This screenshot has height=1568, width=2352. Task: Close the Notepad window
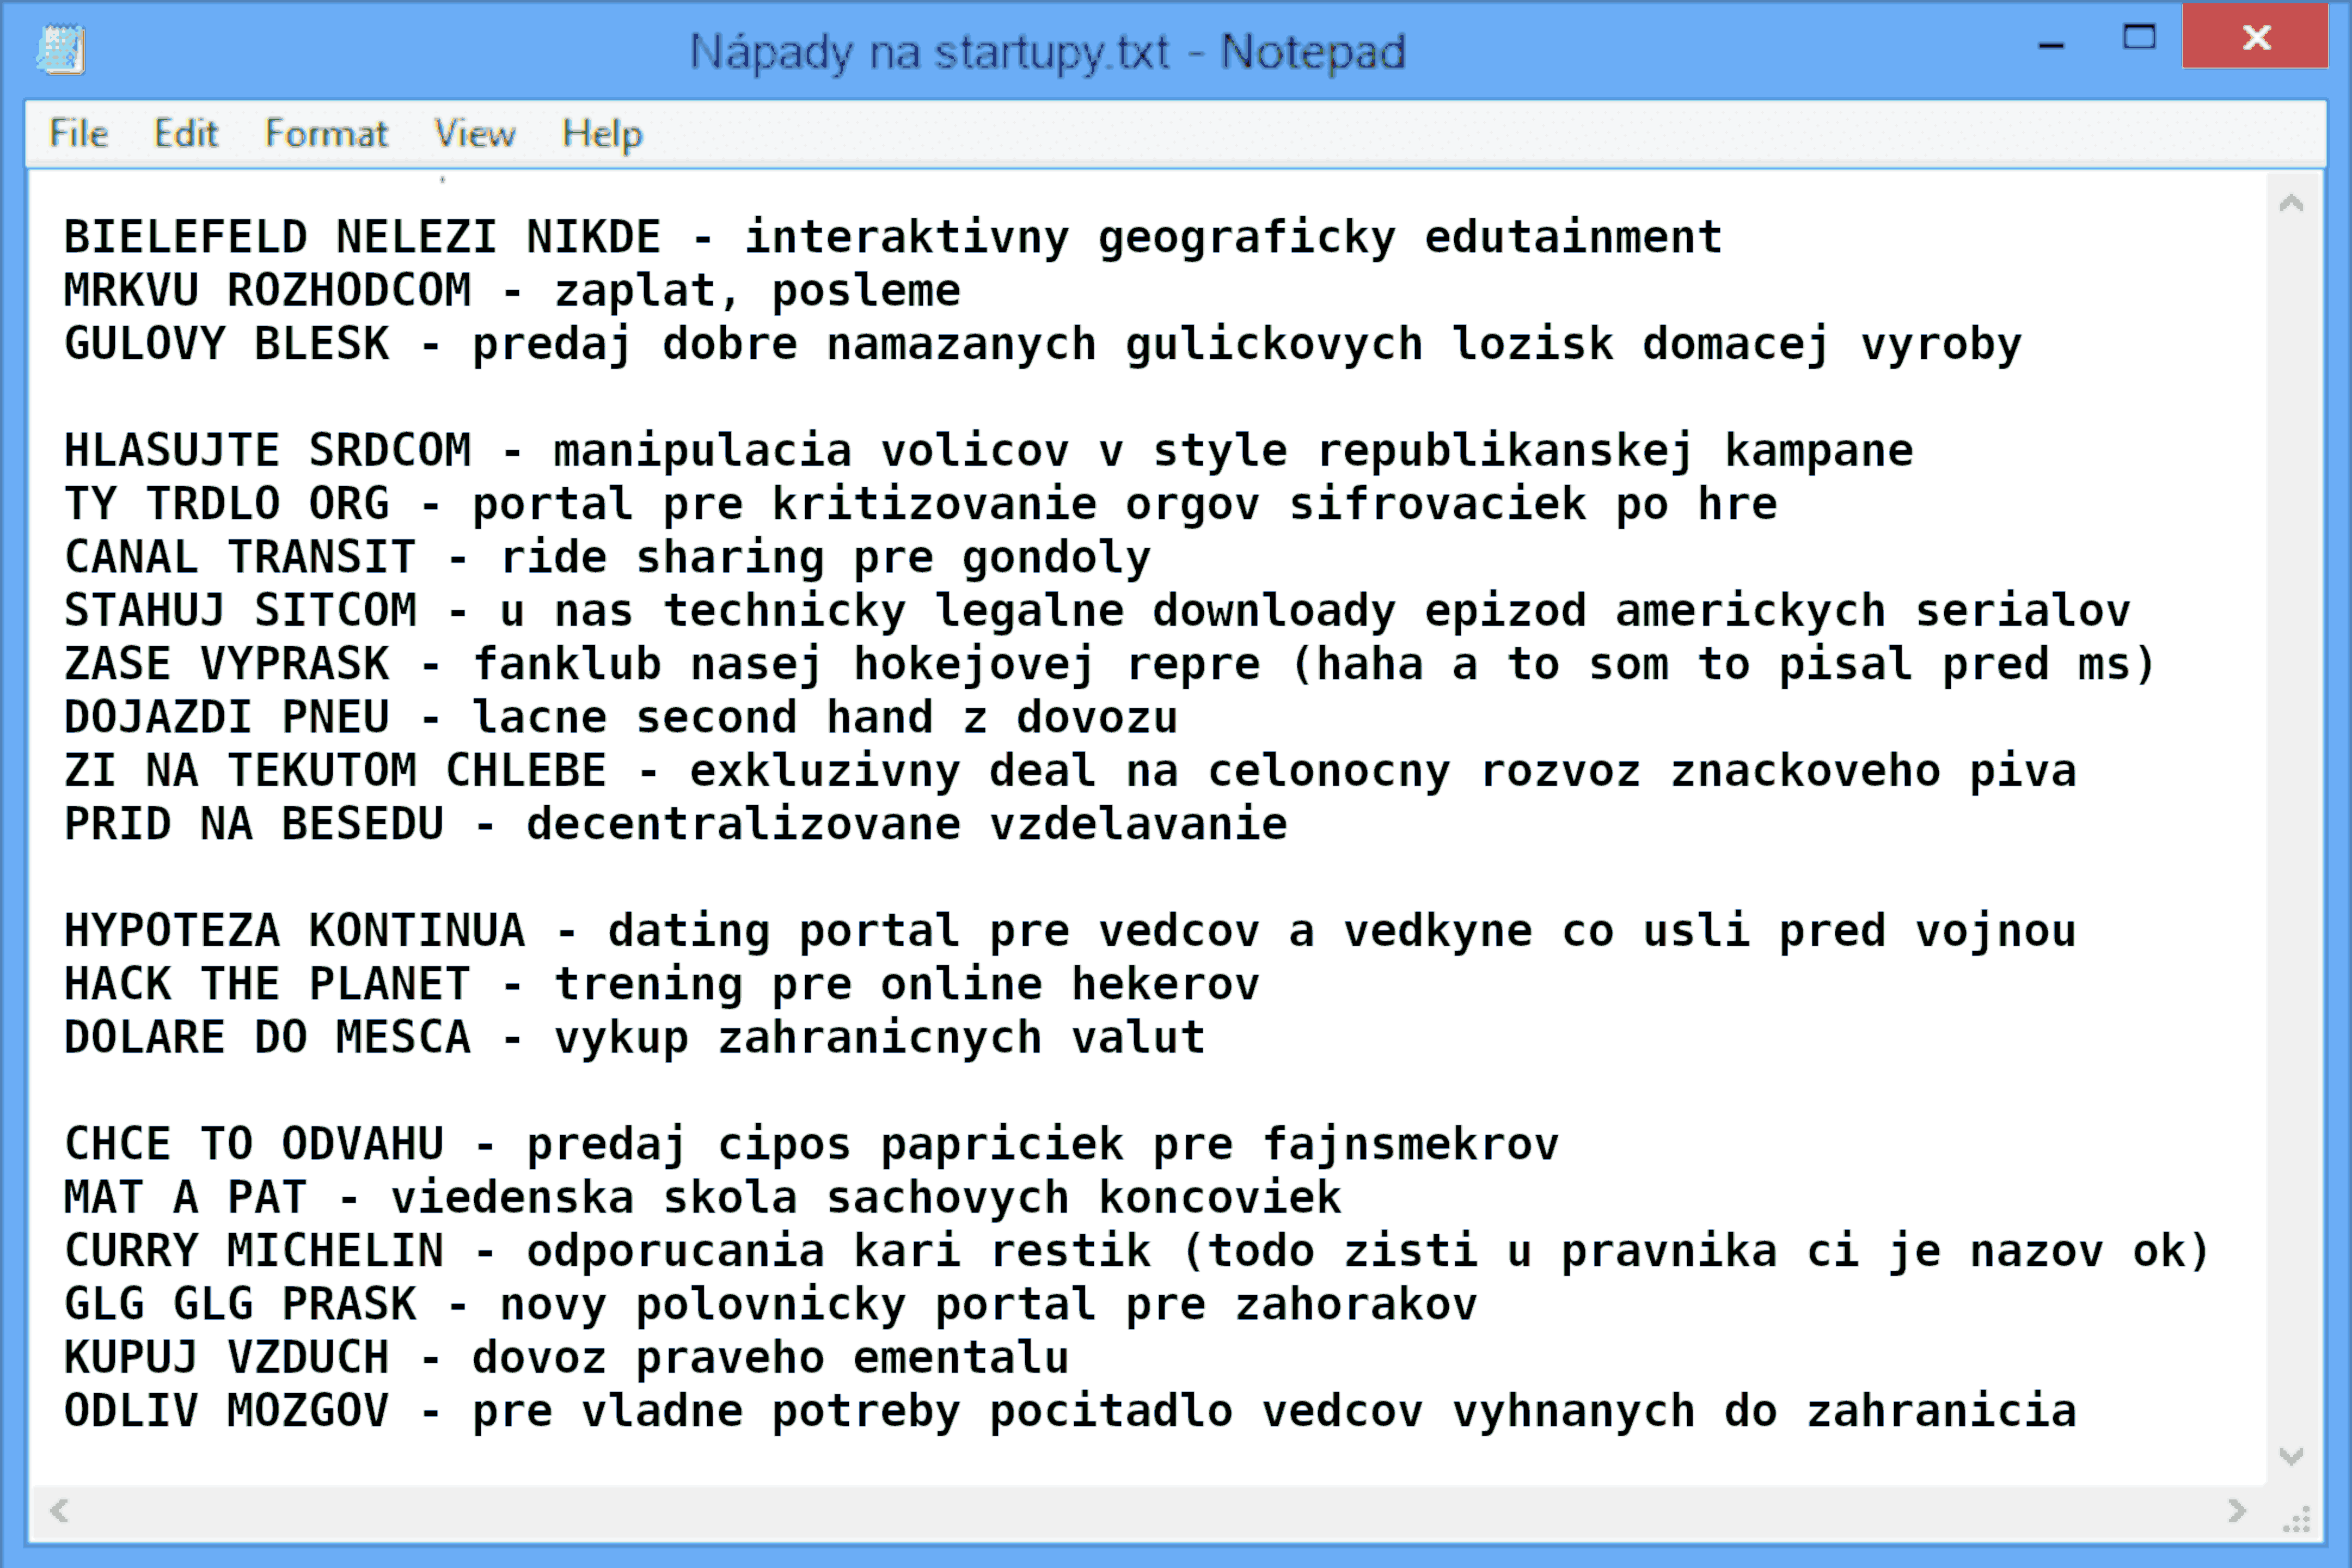pos(2256,37)
